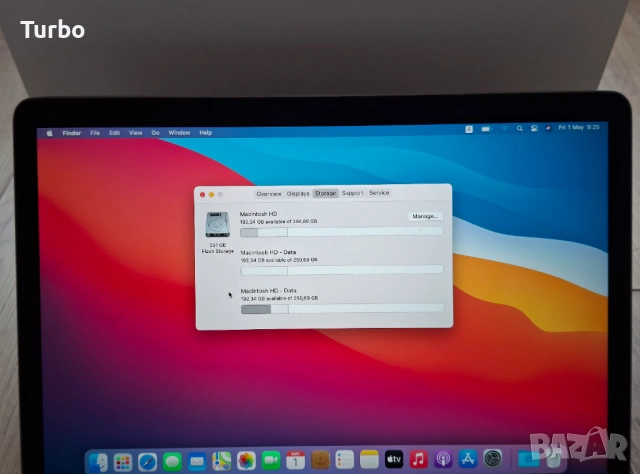This screenshot has width=640, height=474.
Task: Open the Help menu
Action: [x=206, y=133]
